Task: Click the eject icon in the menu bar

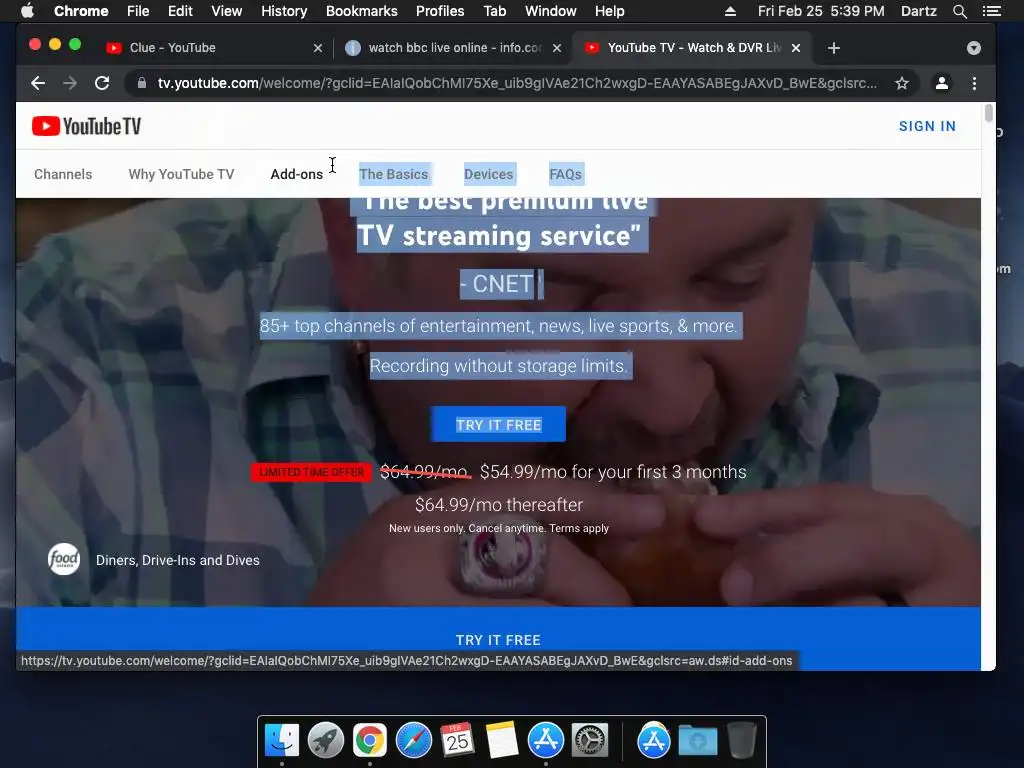Action: (x=730, y=11)
